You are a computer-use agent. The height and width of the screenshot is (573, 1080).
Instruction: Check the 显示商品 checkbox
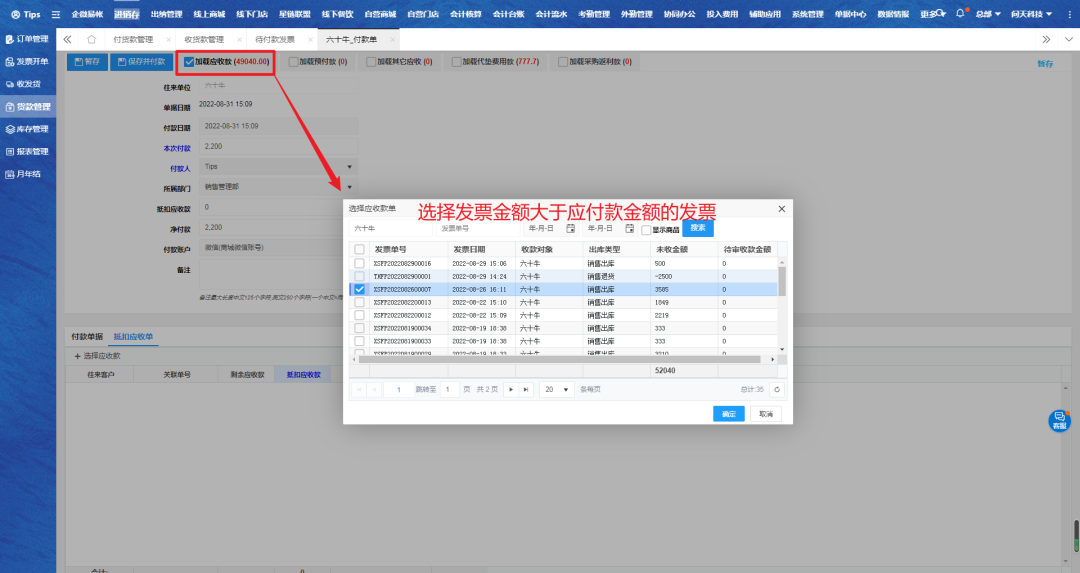(x=646, y=229)
